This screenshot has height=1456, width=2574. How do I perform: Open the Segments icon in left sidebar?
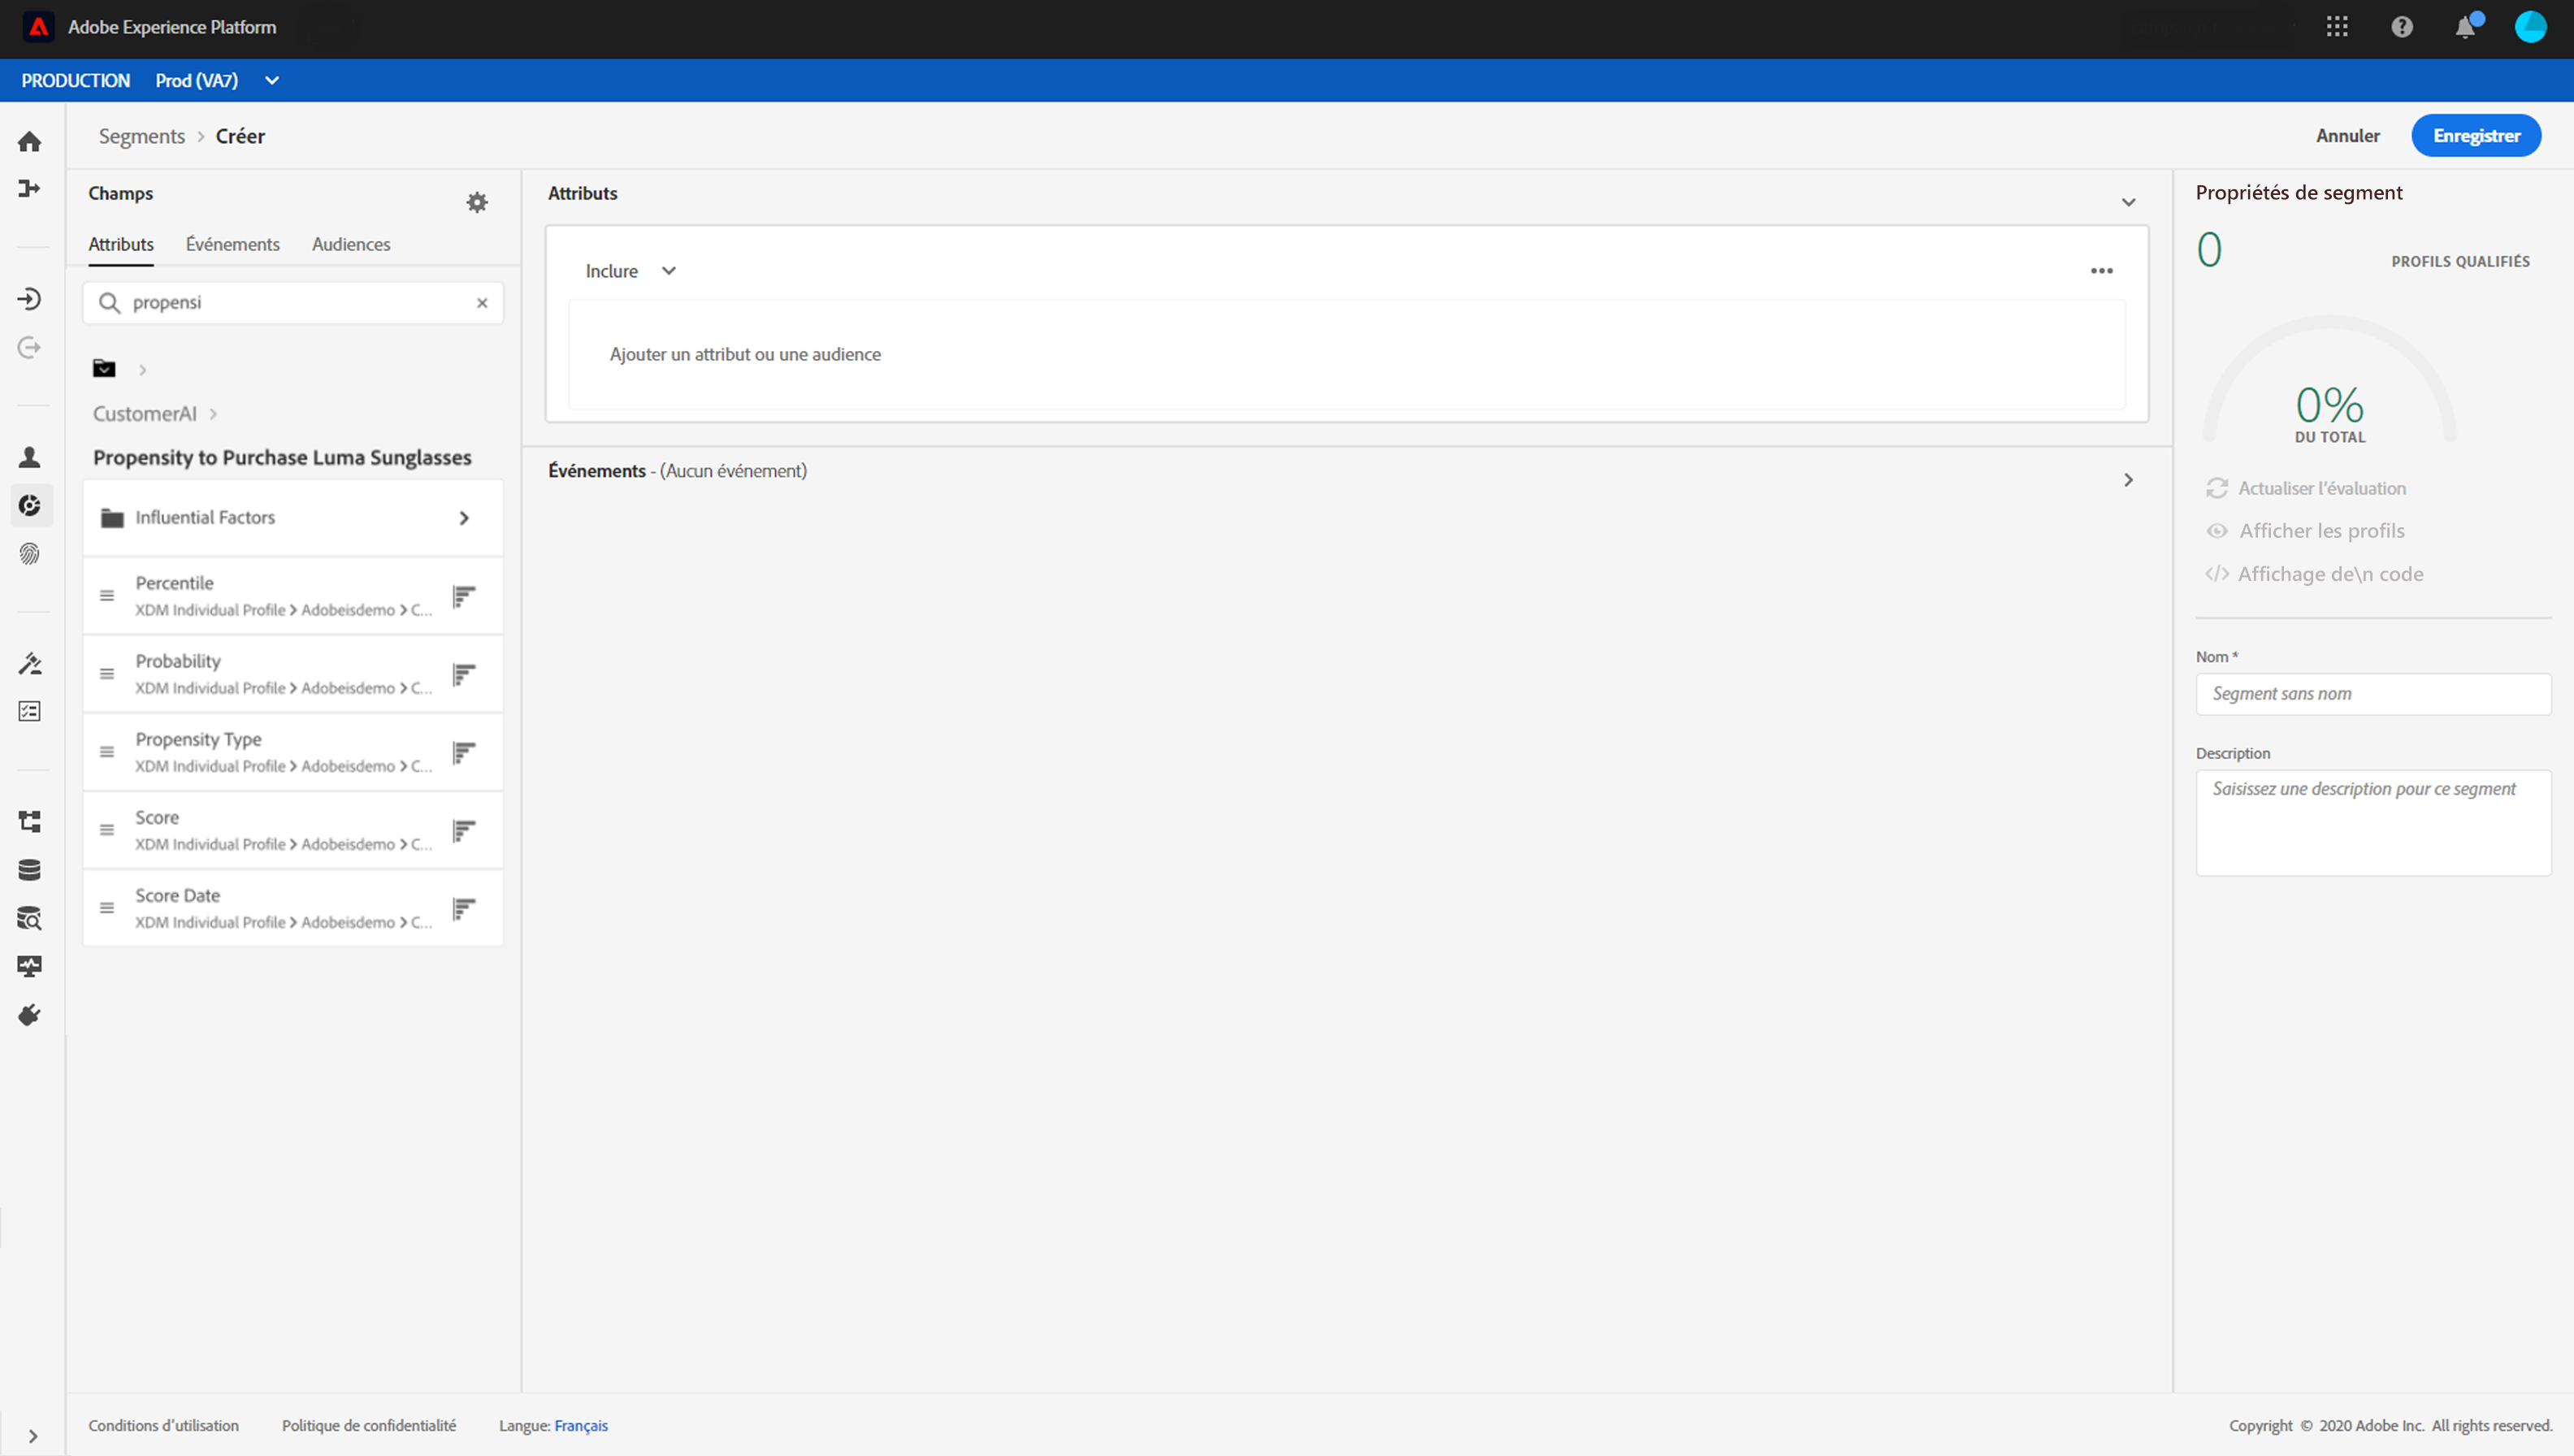(x=30, y=506)
